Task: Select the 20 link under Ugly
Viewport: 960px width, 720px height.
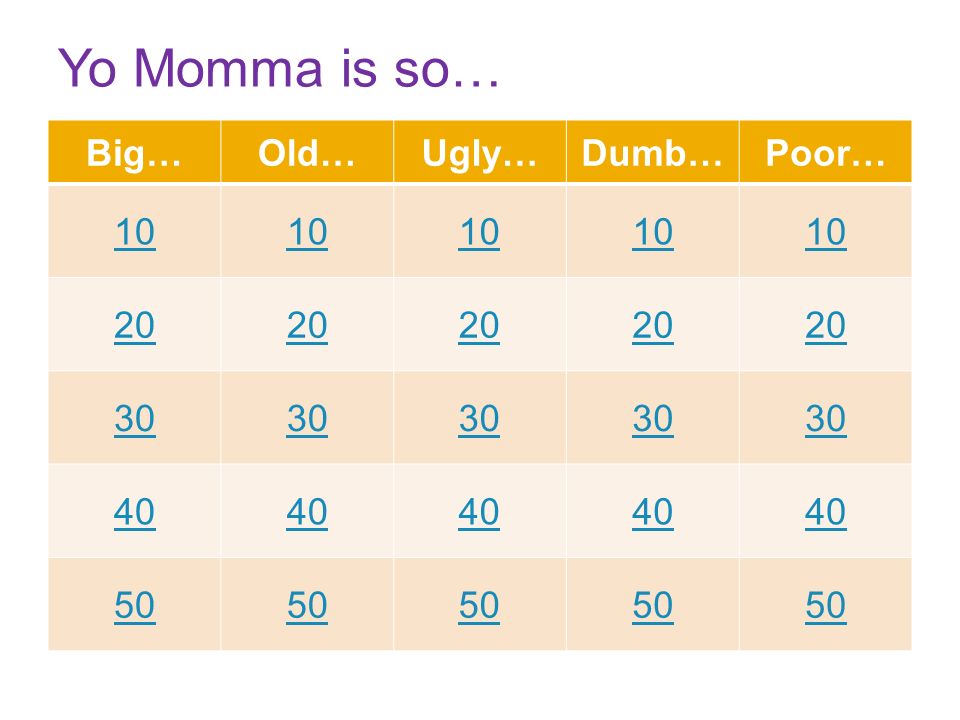Action: 479,326
